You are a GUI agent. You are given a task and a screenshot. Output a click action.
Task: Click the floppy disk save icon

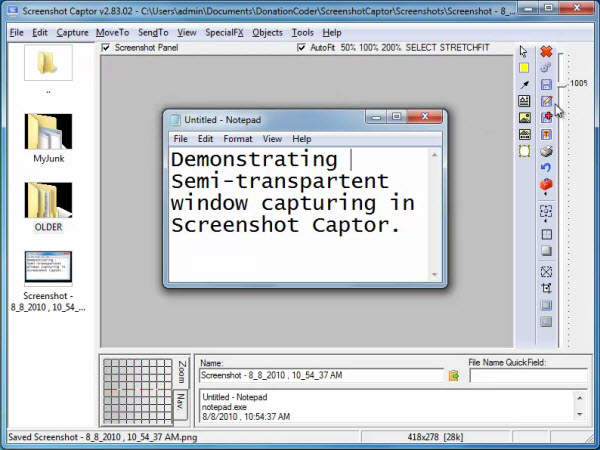546,85
